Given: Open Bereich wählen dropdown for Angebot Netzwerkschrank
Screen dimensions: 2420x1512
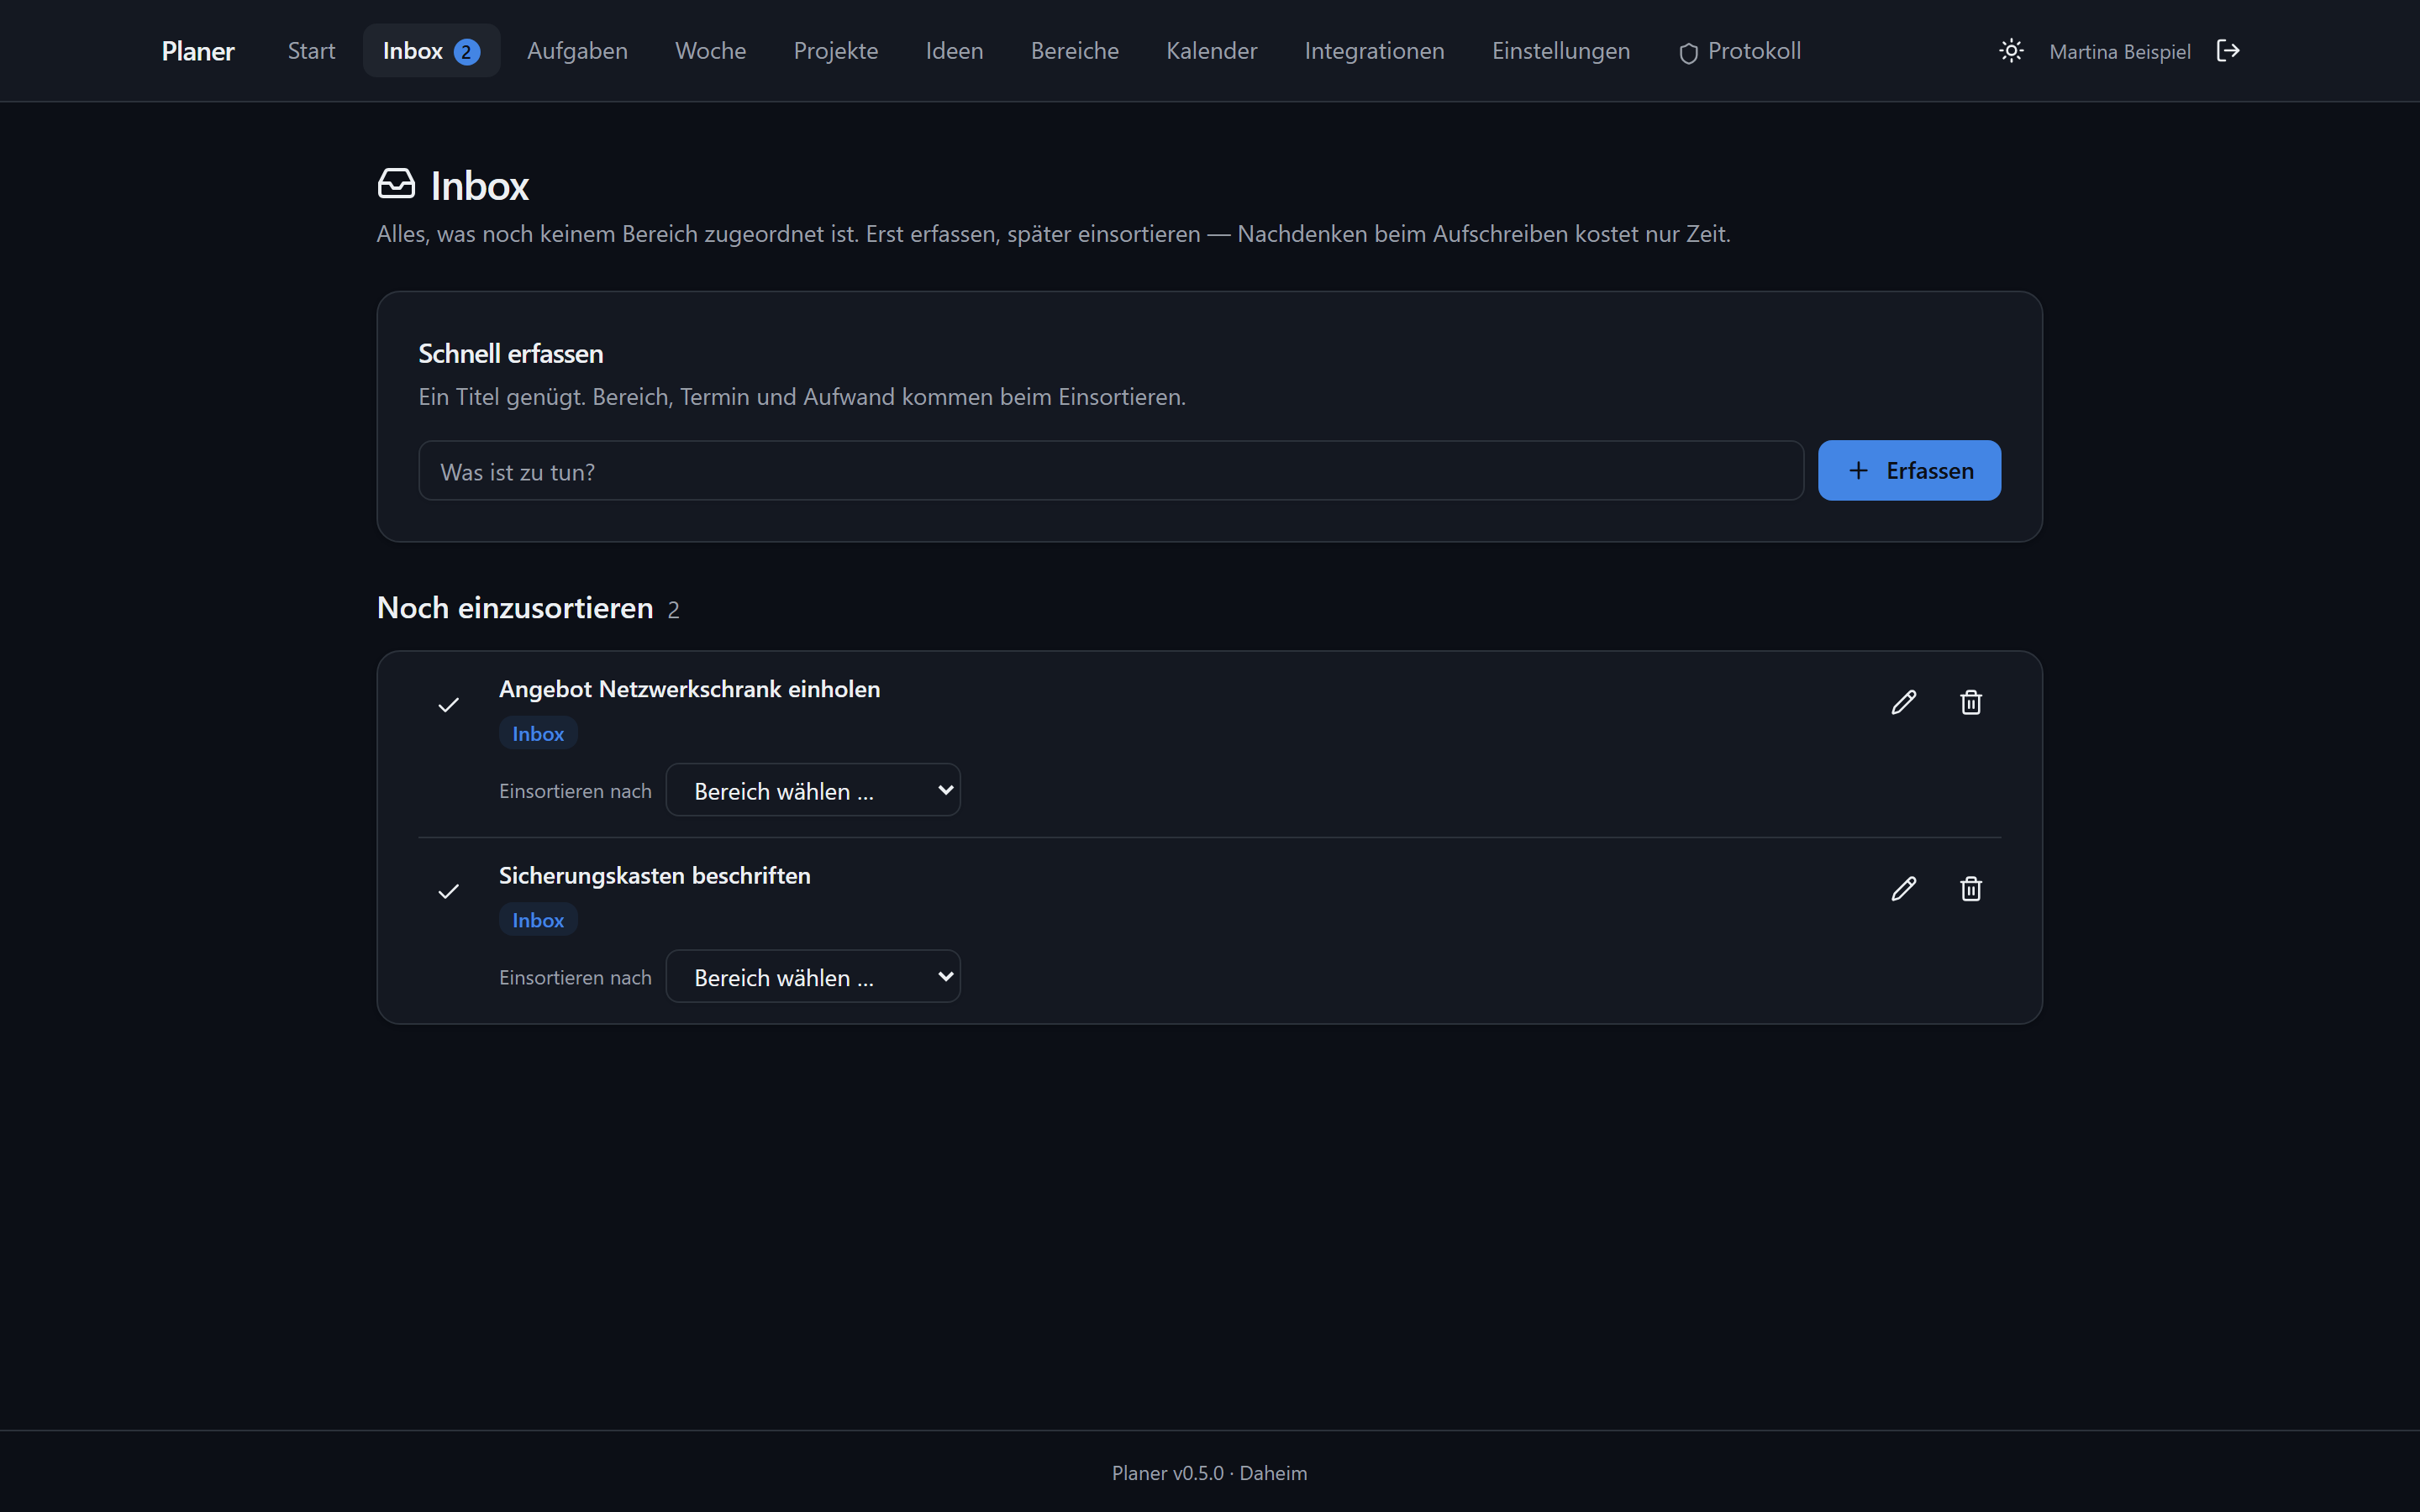Looking at the screenshot, I should 813,790.
